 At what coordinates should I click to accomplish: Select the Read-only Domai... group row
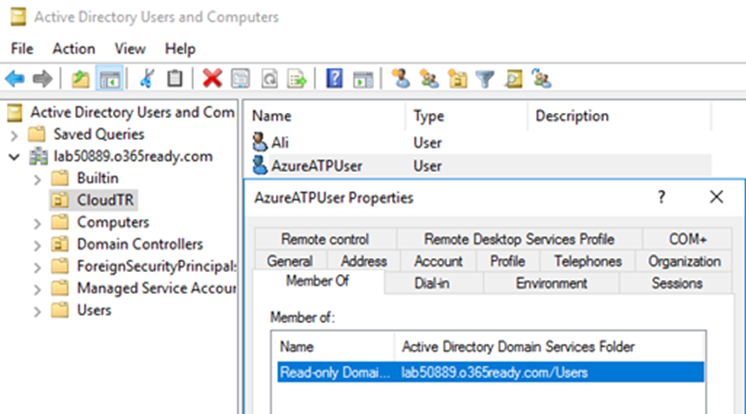coord(491,372)
